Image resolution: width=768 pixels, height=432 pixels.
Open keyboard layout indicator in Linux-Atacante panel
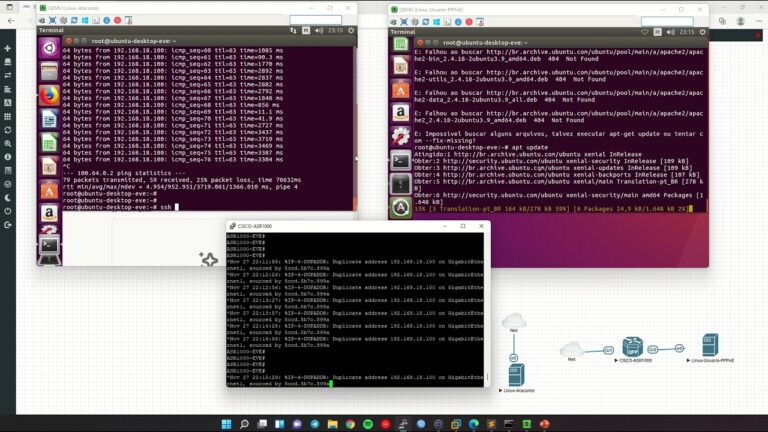click(x=306, y=30)
